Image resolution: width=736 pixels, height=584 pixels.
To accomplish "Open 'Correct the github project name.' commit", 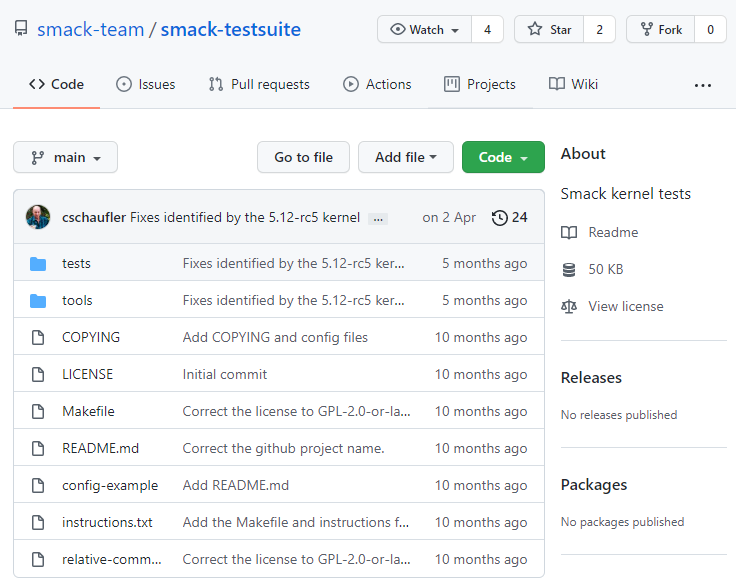I will (x=283, y=449).
